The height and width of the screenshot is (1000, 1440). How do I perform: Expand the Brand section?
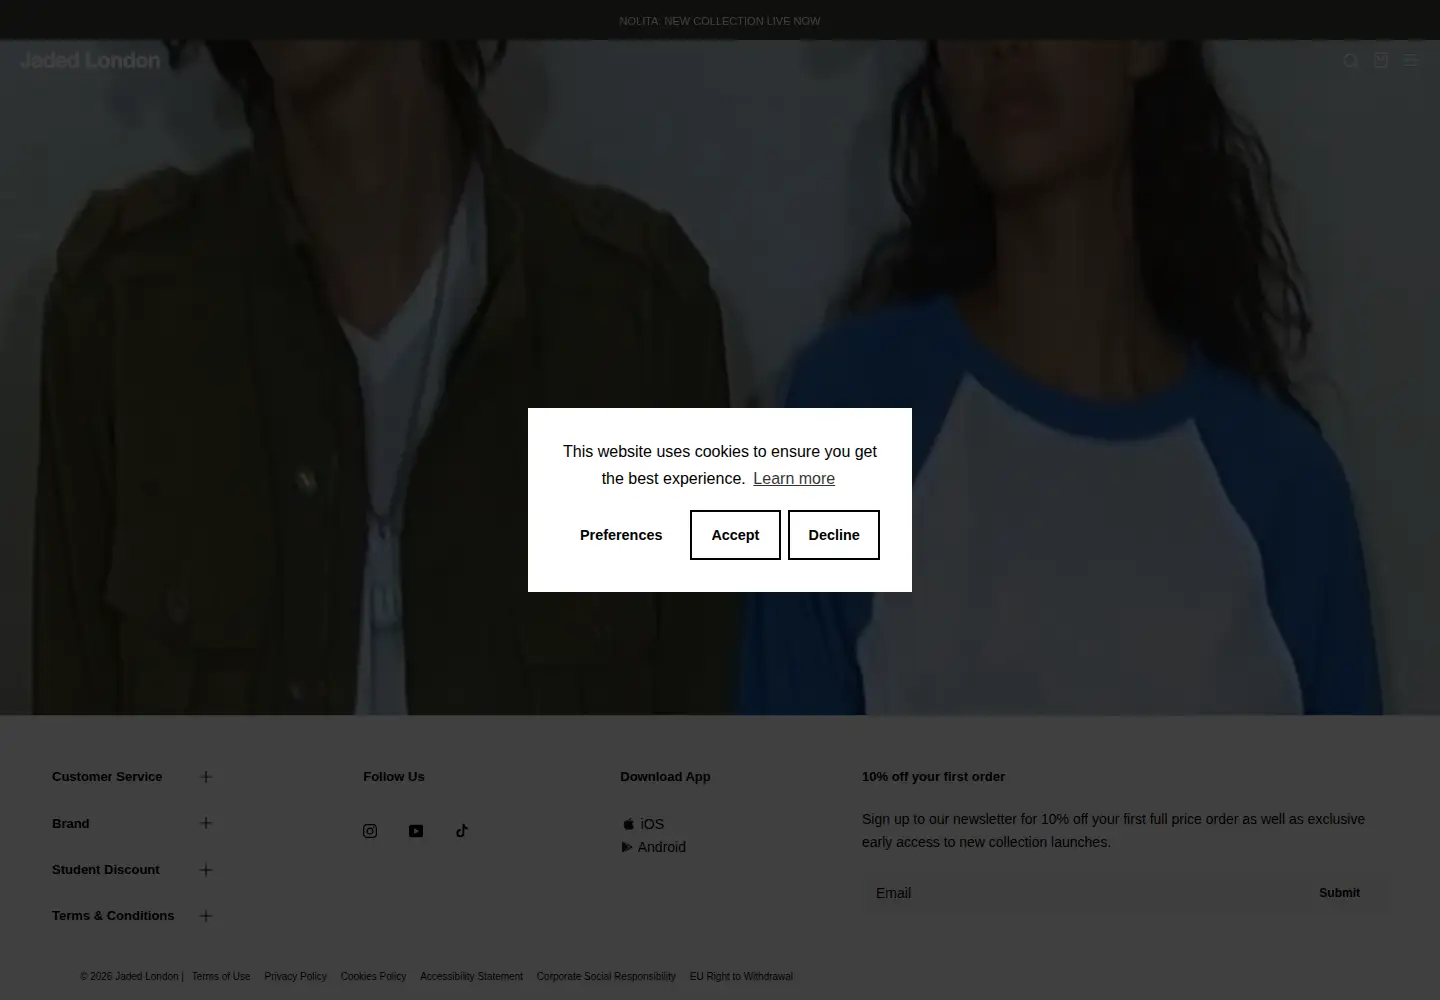[132, 824]
